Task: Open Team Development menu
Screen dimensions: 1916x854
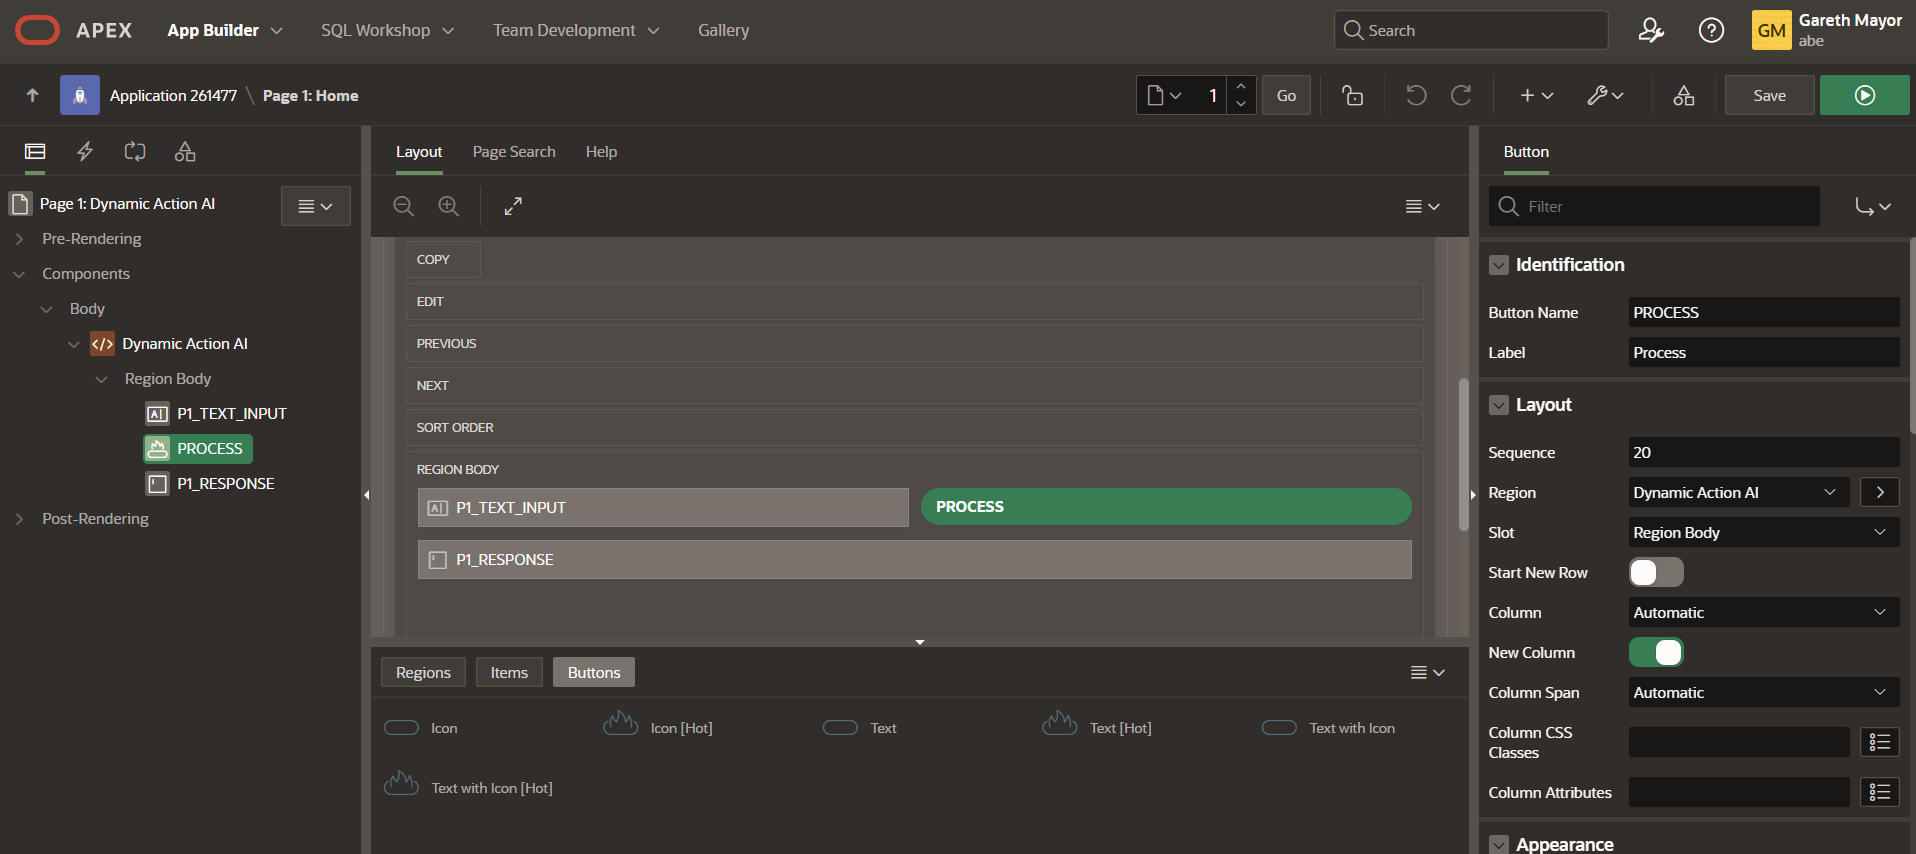Action: 576,30
